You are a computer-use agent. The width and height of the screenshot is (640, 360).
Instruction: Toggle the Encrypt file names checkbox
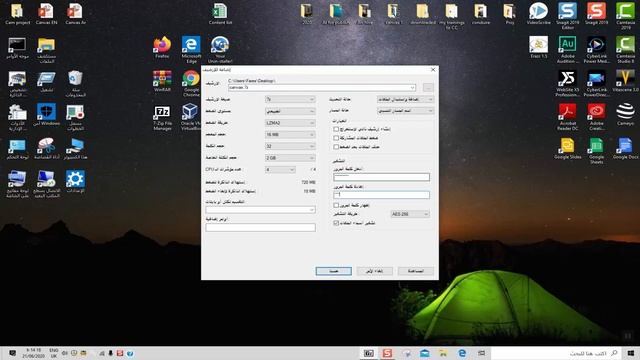pos(336,223)
